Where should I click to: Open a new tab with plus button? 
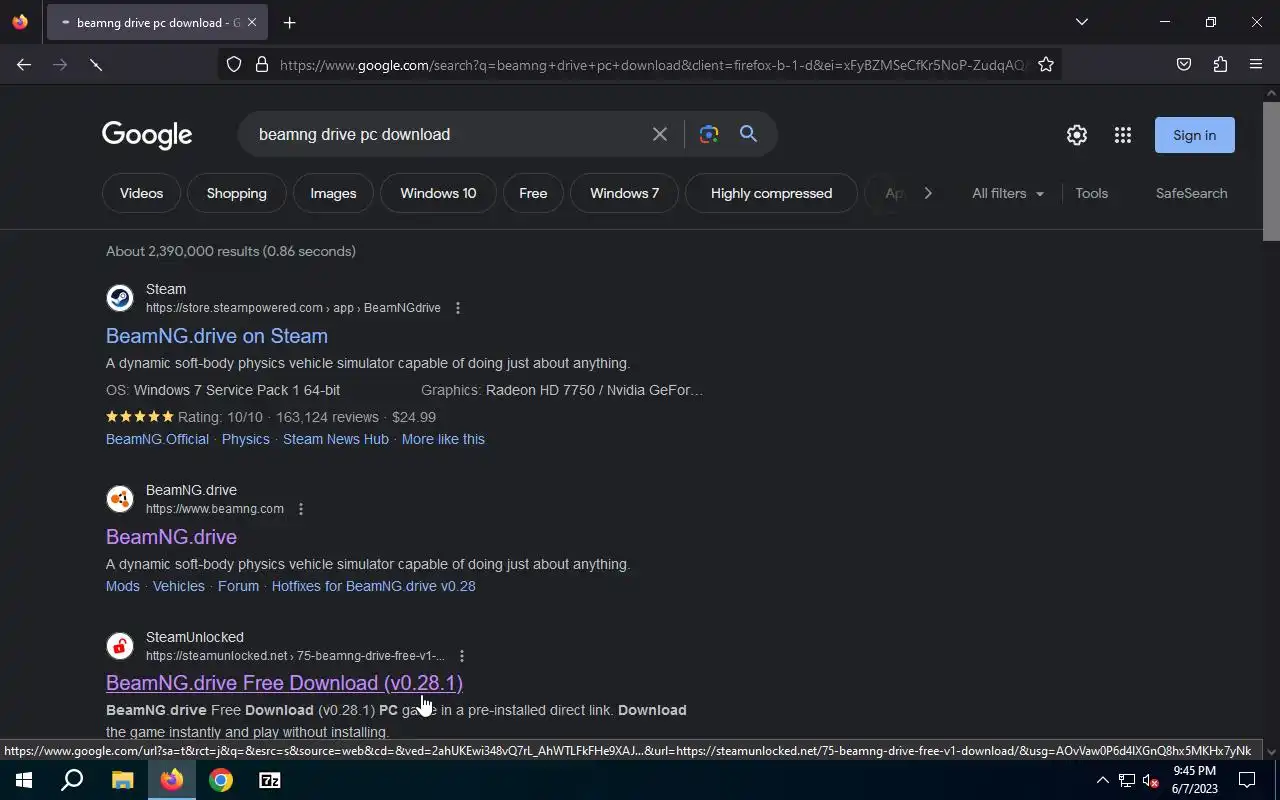click(x=289, y=22)
